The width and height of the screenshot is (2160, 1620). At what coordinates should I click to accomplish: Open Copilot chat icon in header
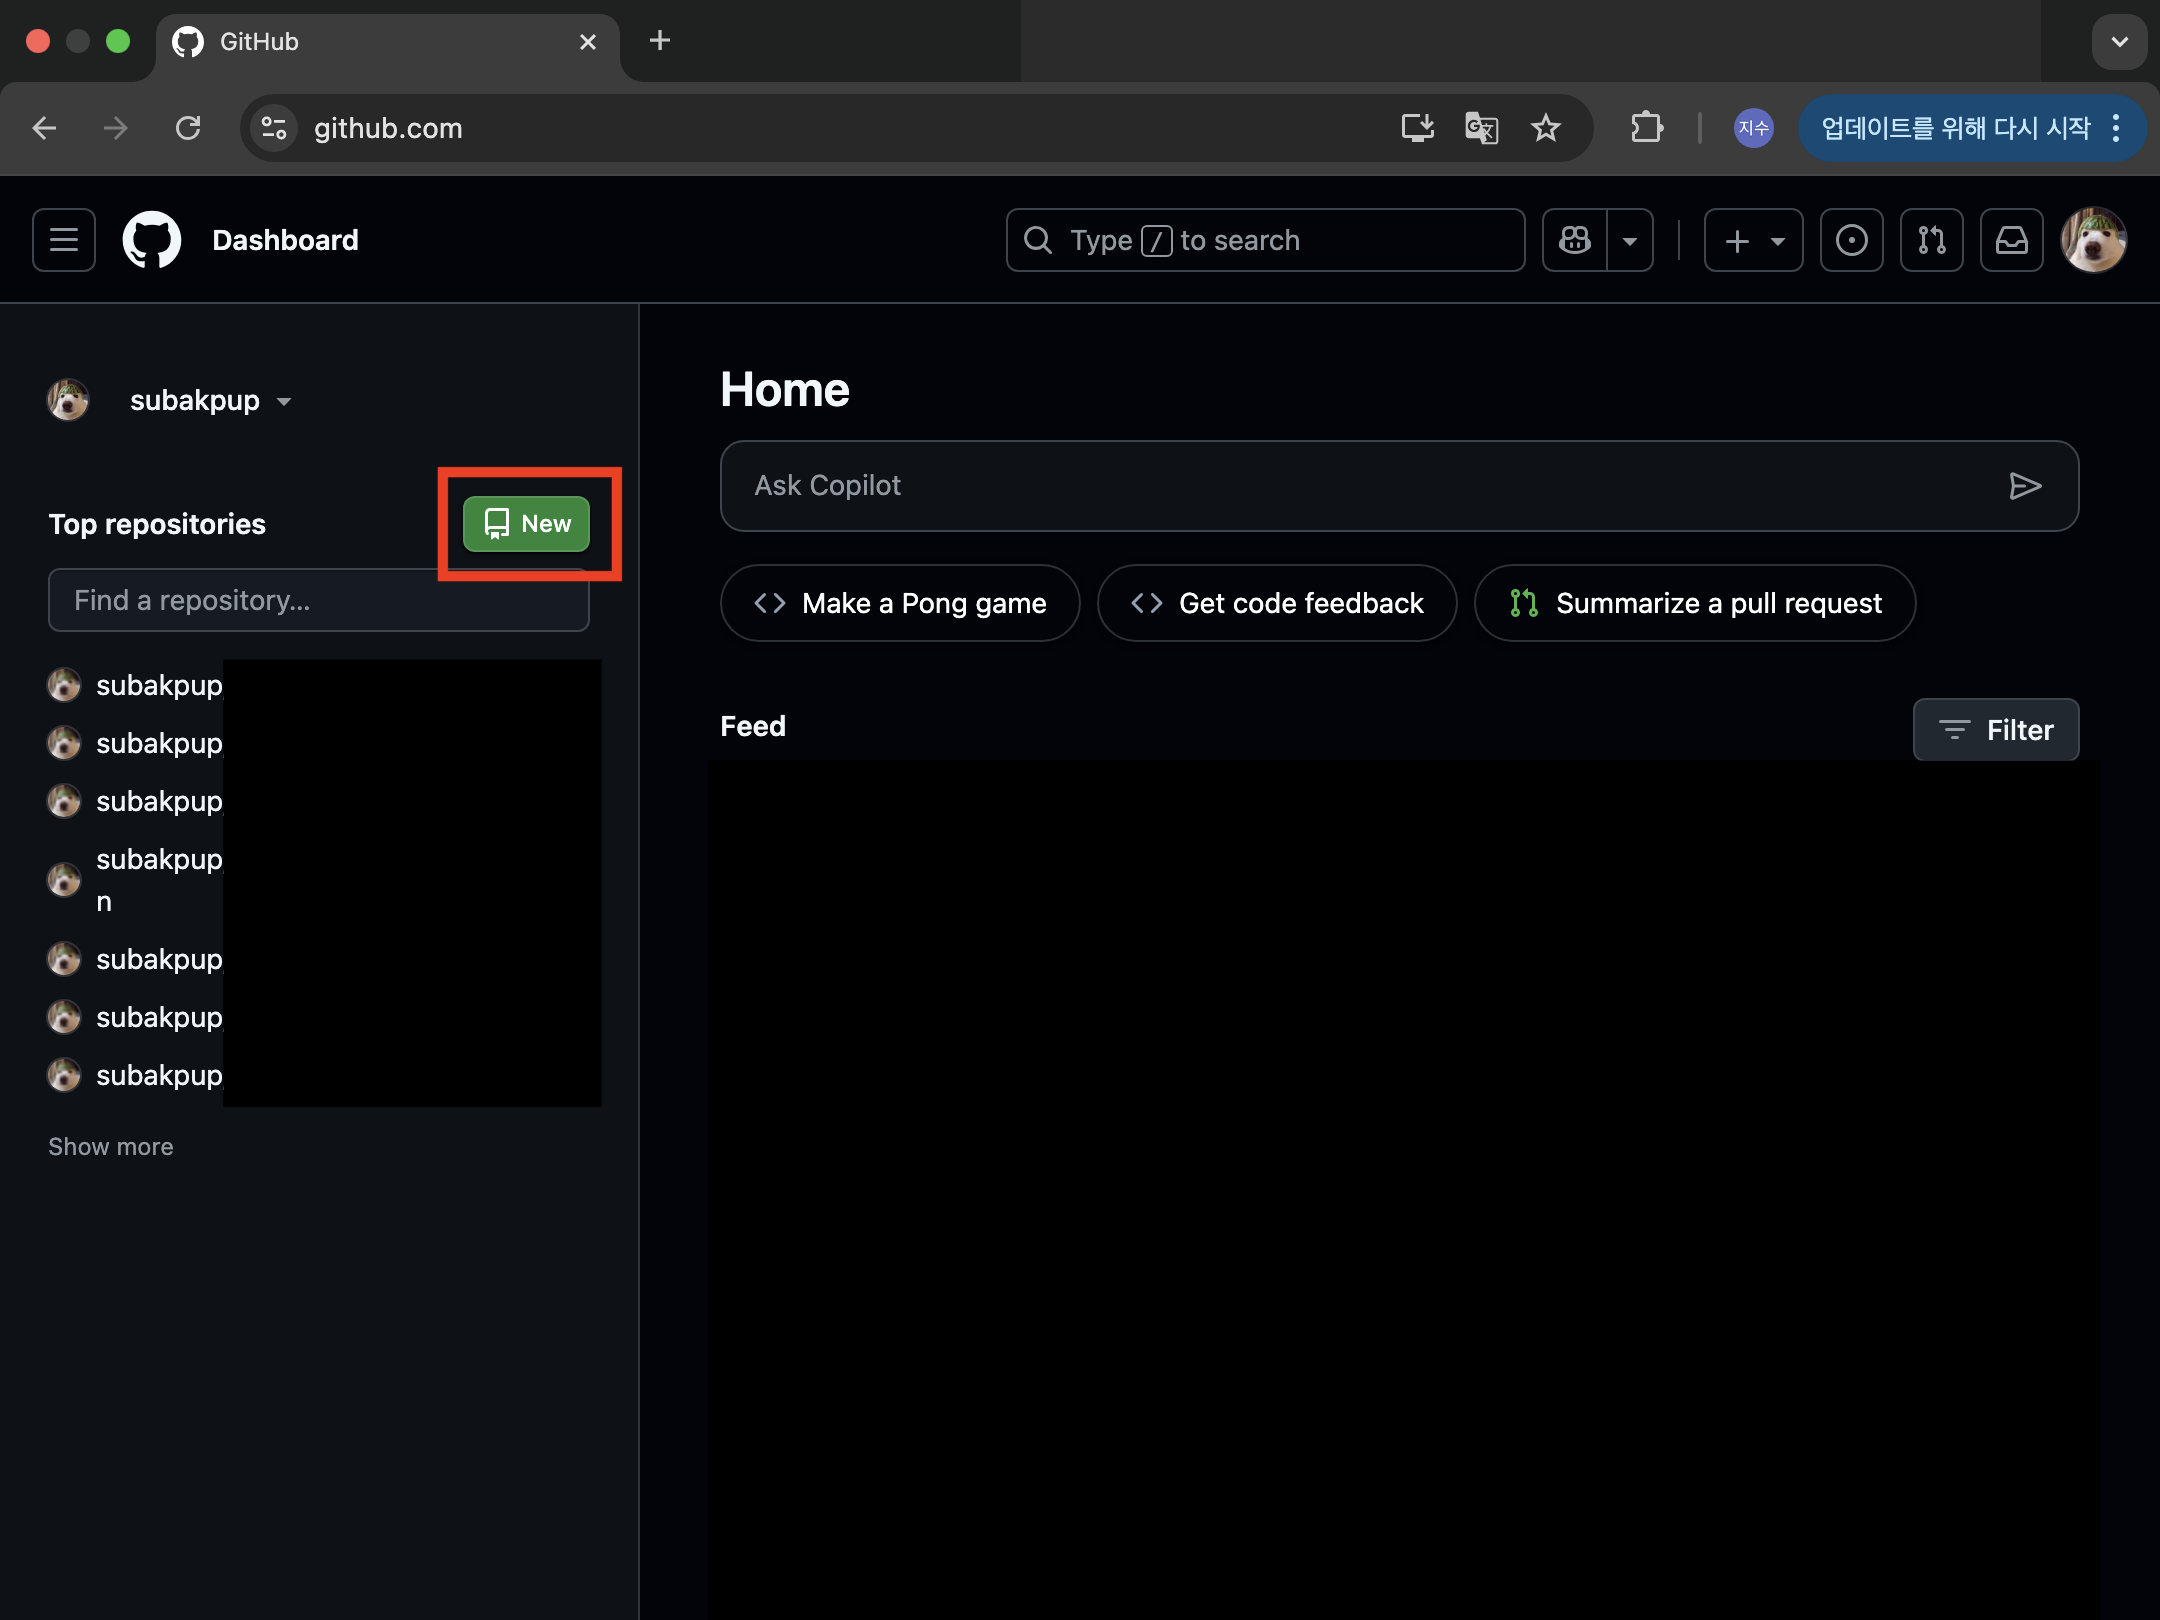tap(1575, 240)
